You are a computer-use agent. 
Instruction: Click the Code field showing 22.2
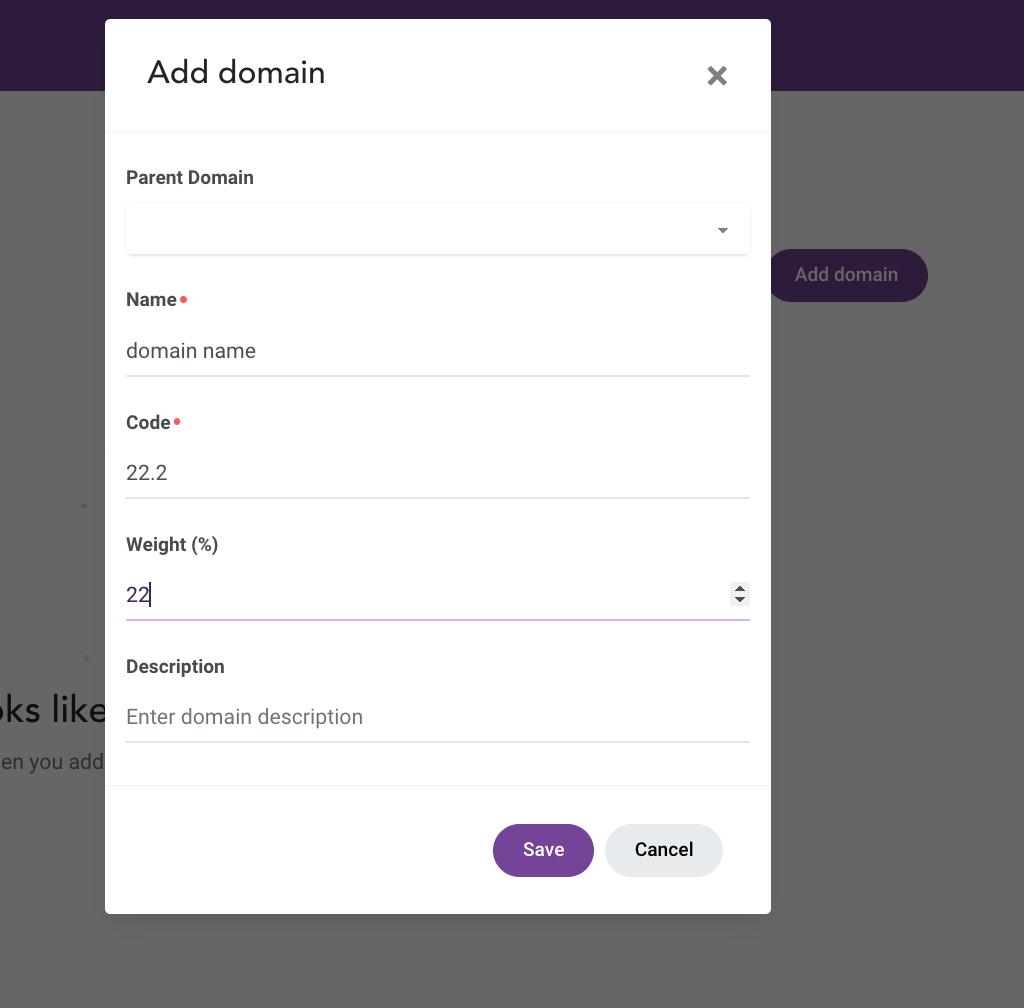(438, 473)
